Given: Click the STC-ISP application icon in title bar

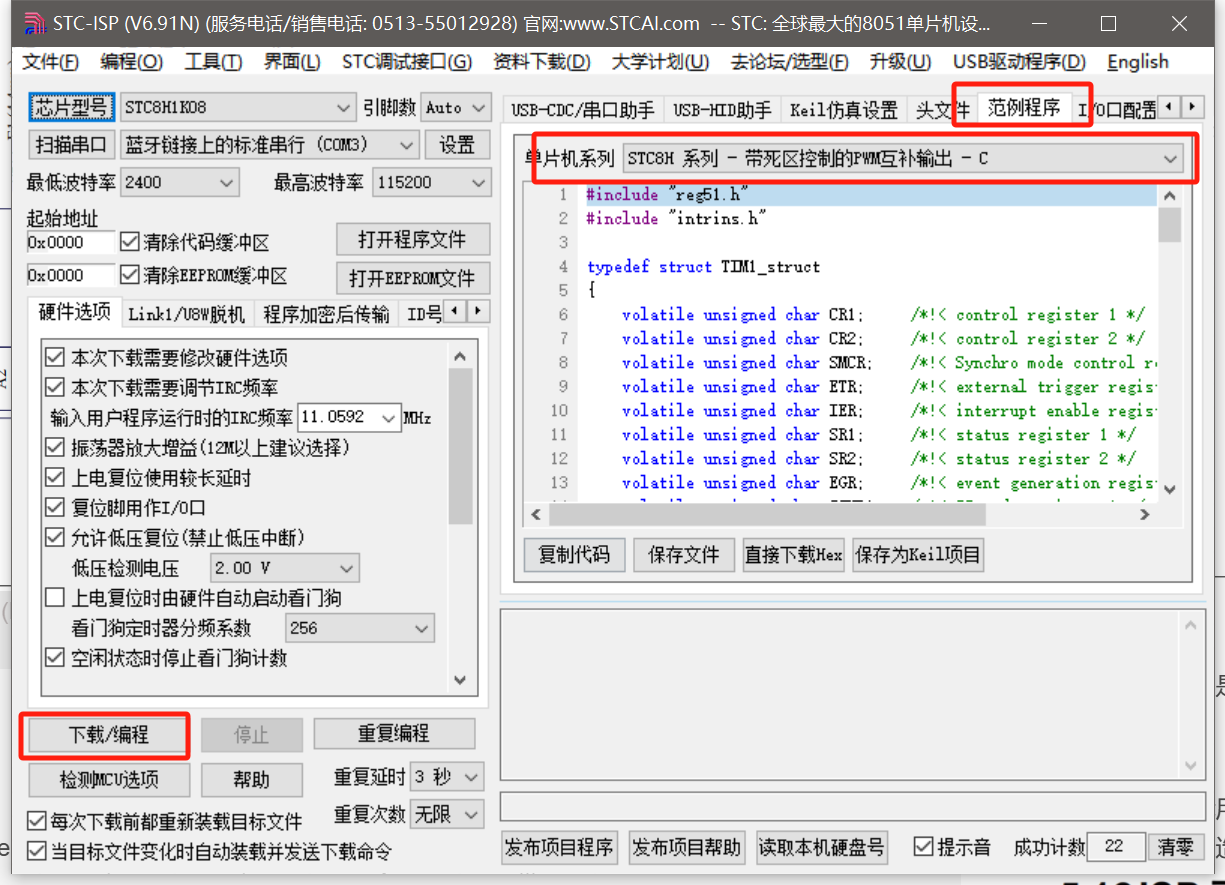Looking at the screenshot, I should (x=34, y=23).
